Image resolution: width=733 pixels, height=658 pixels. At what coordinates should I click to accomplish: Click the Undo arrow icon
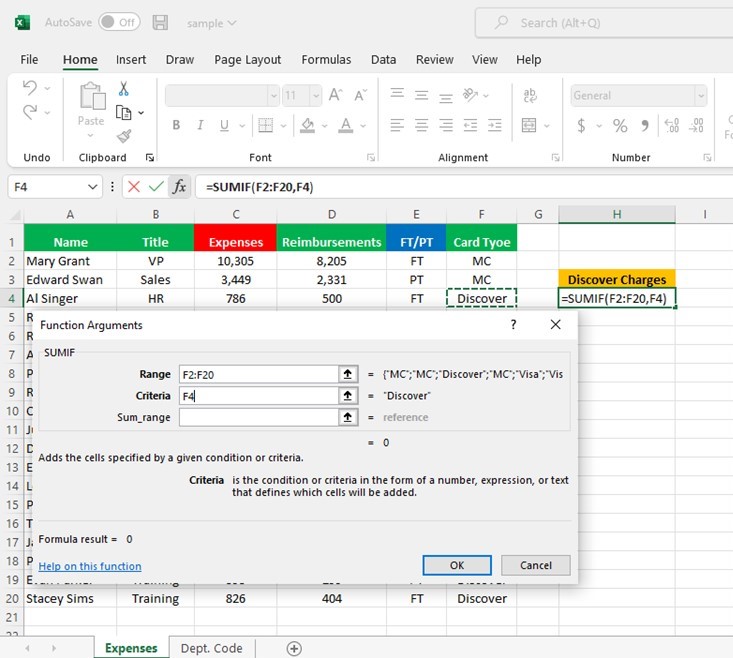[x=30, y=87]
